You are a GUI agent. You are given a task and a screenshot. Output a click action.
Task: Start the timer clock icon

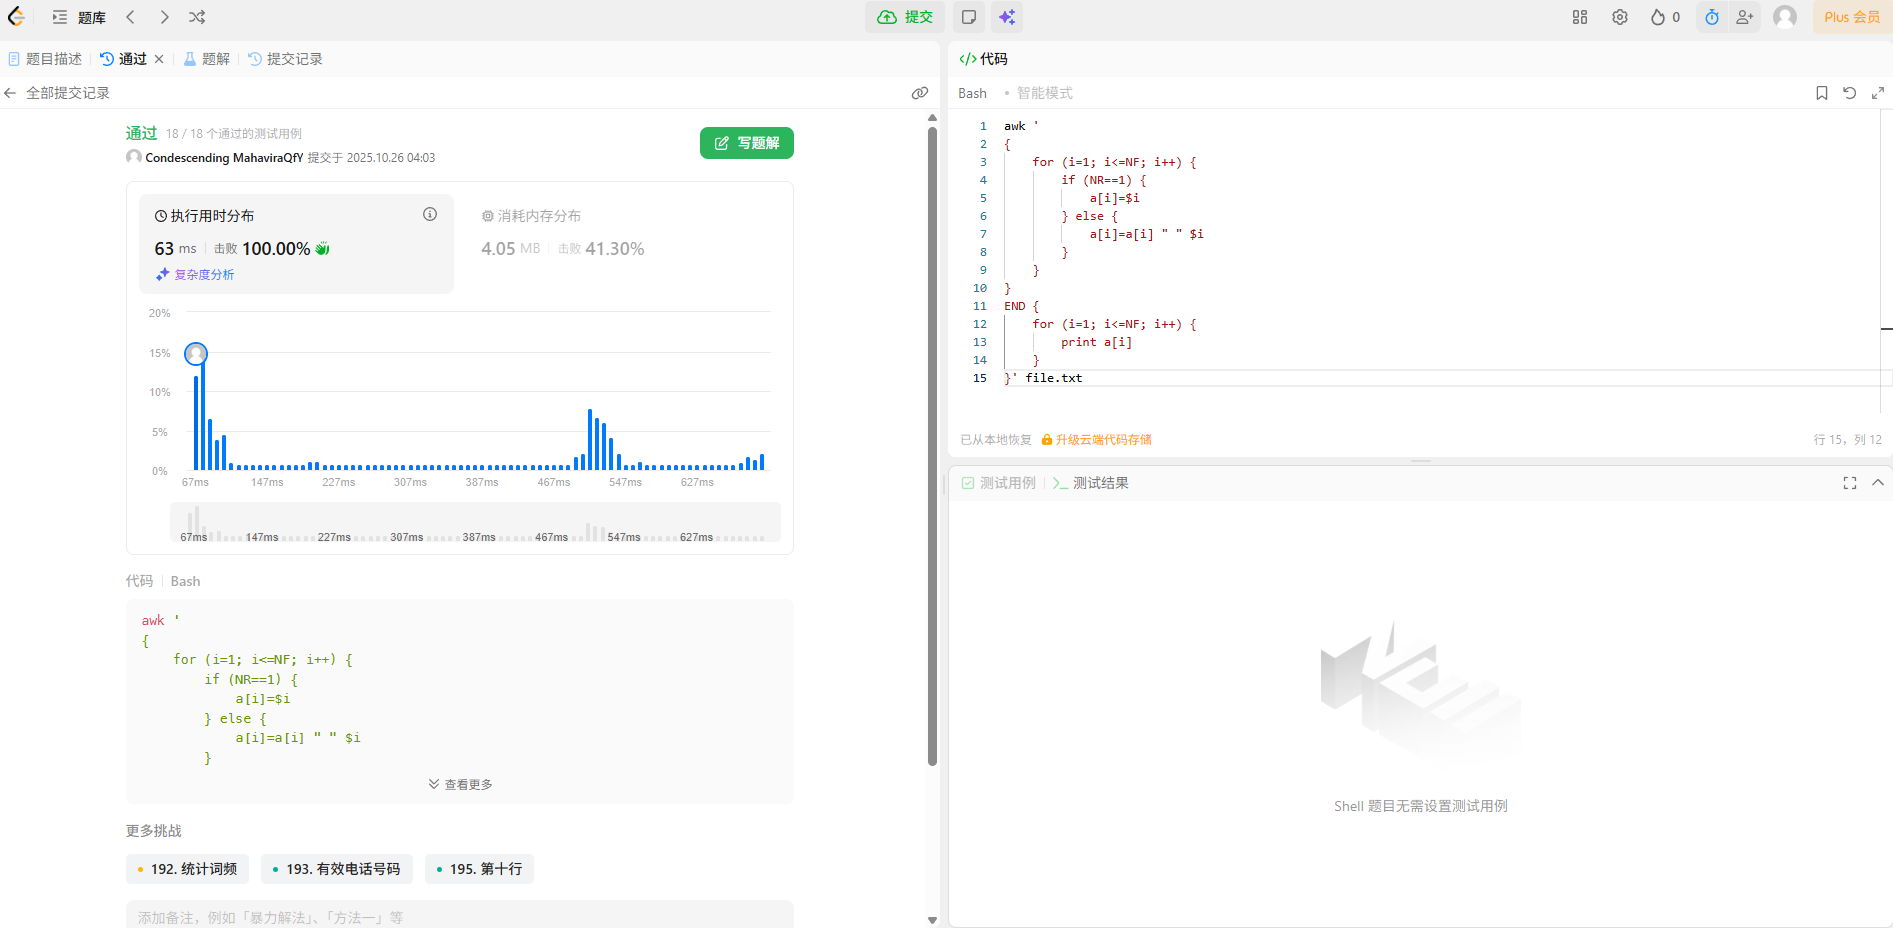(1712, 17)
